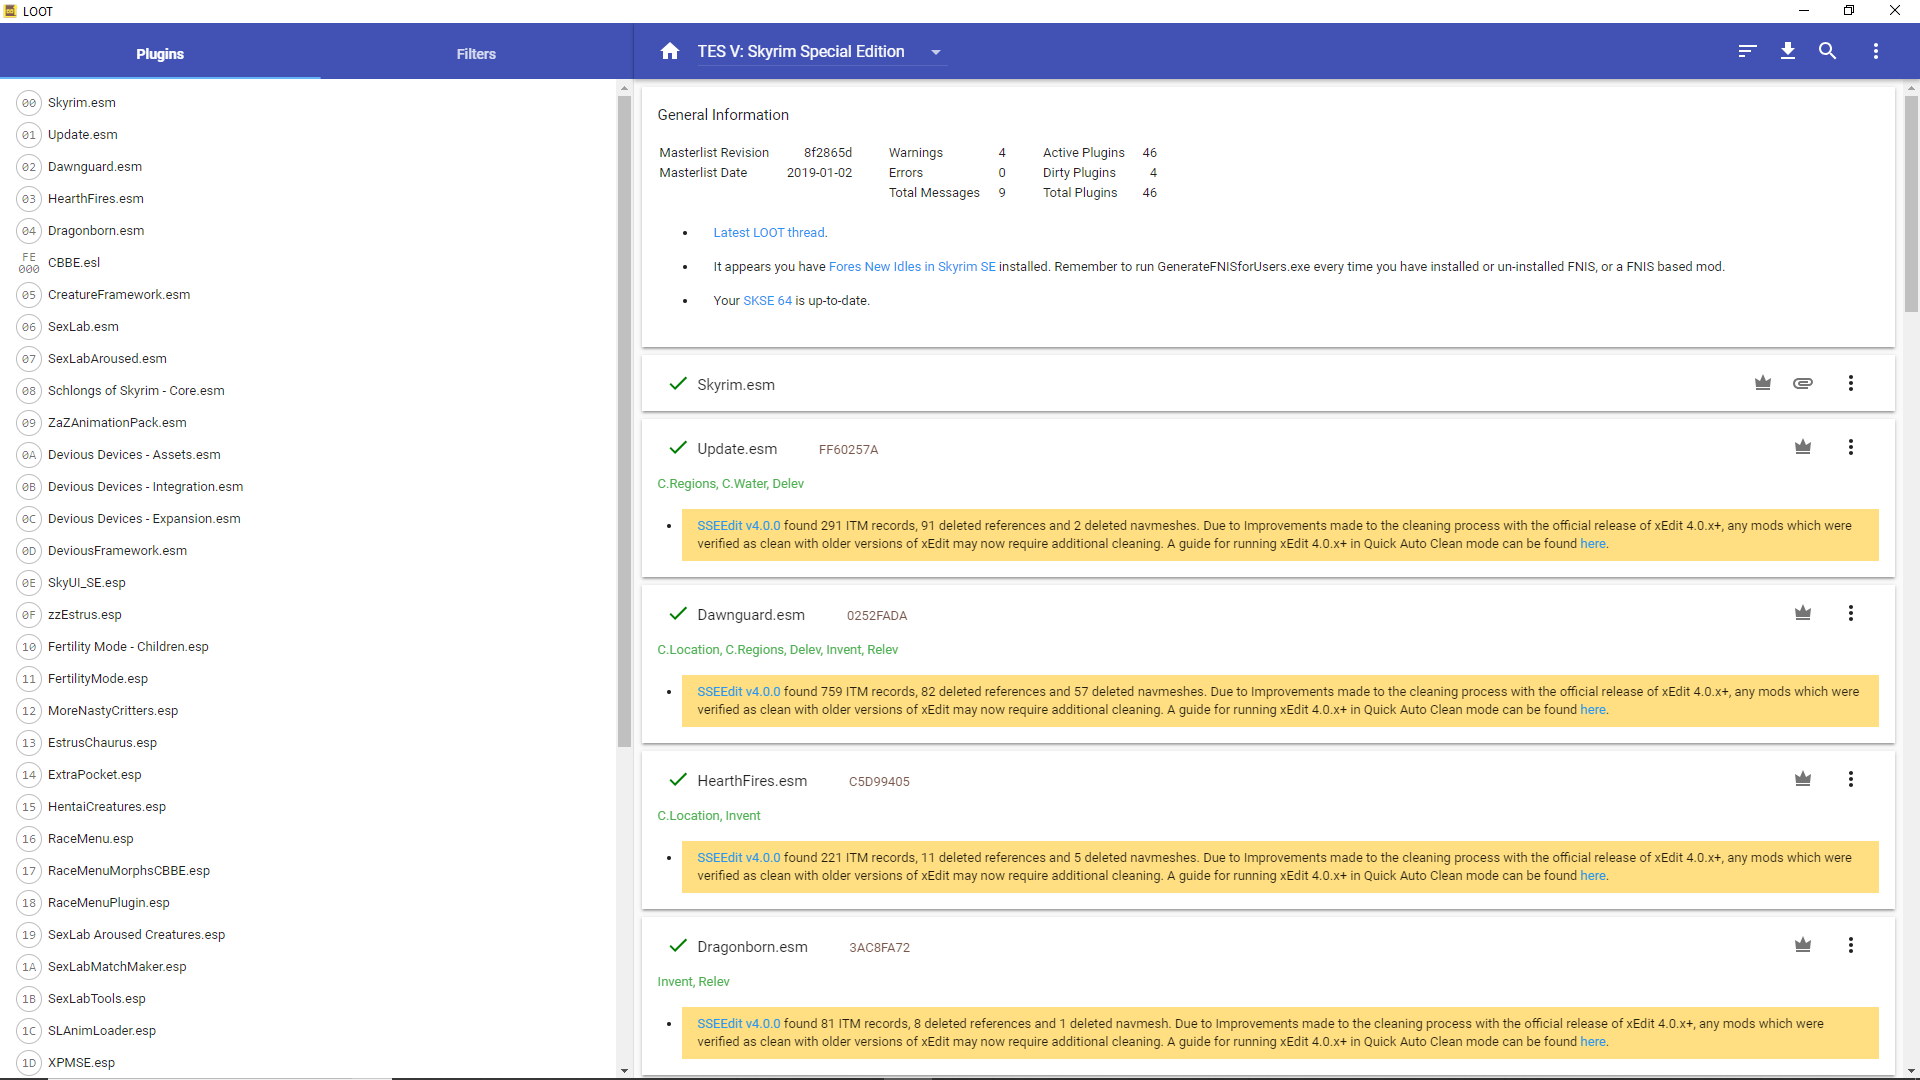Click the link icon on Skyrim.esm card
Viewport: 1920px width, 1080px height.
(x=1803, y=383)
